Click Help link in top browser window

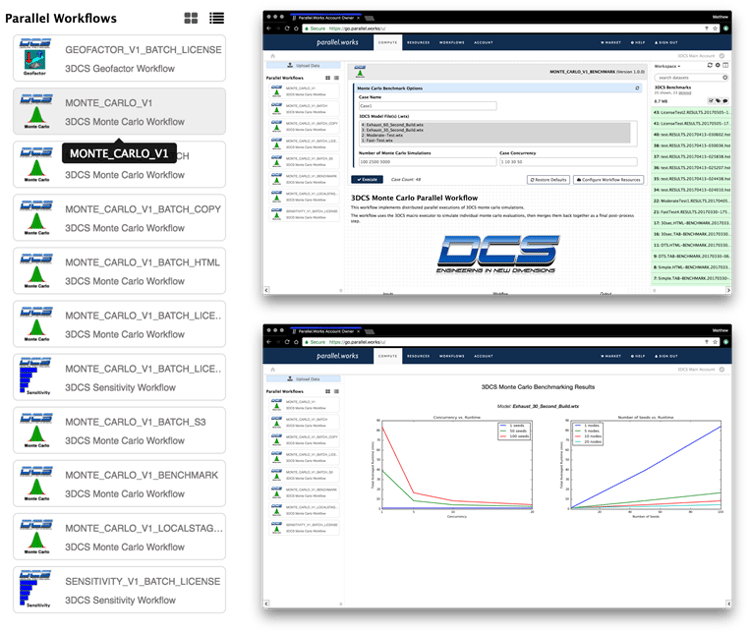point(638,43)
